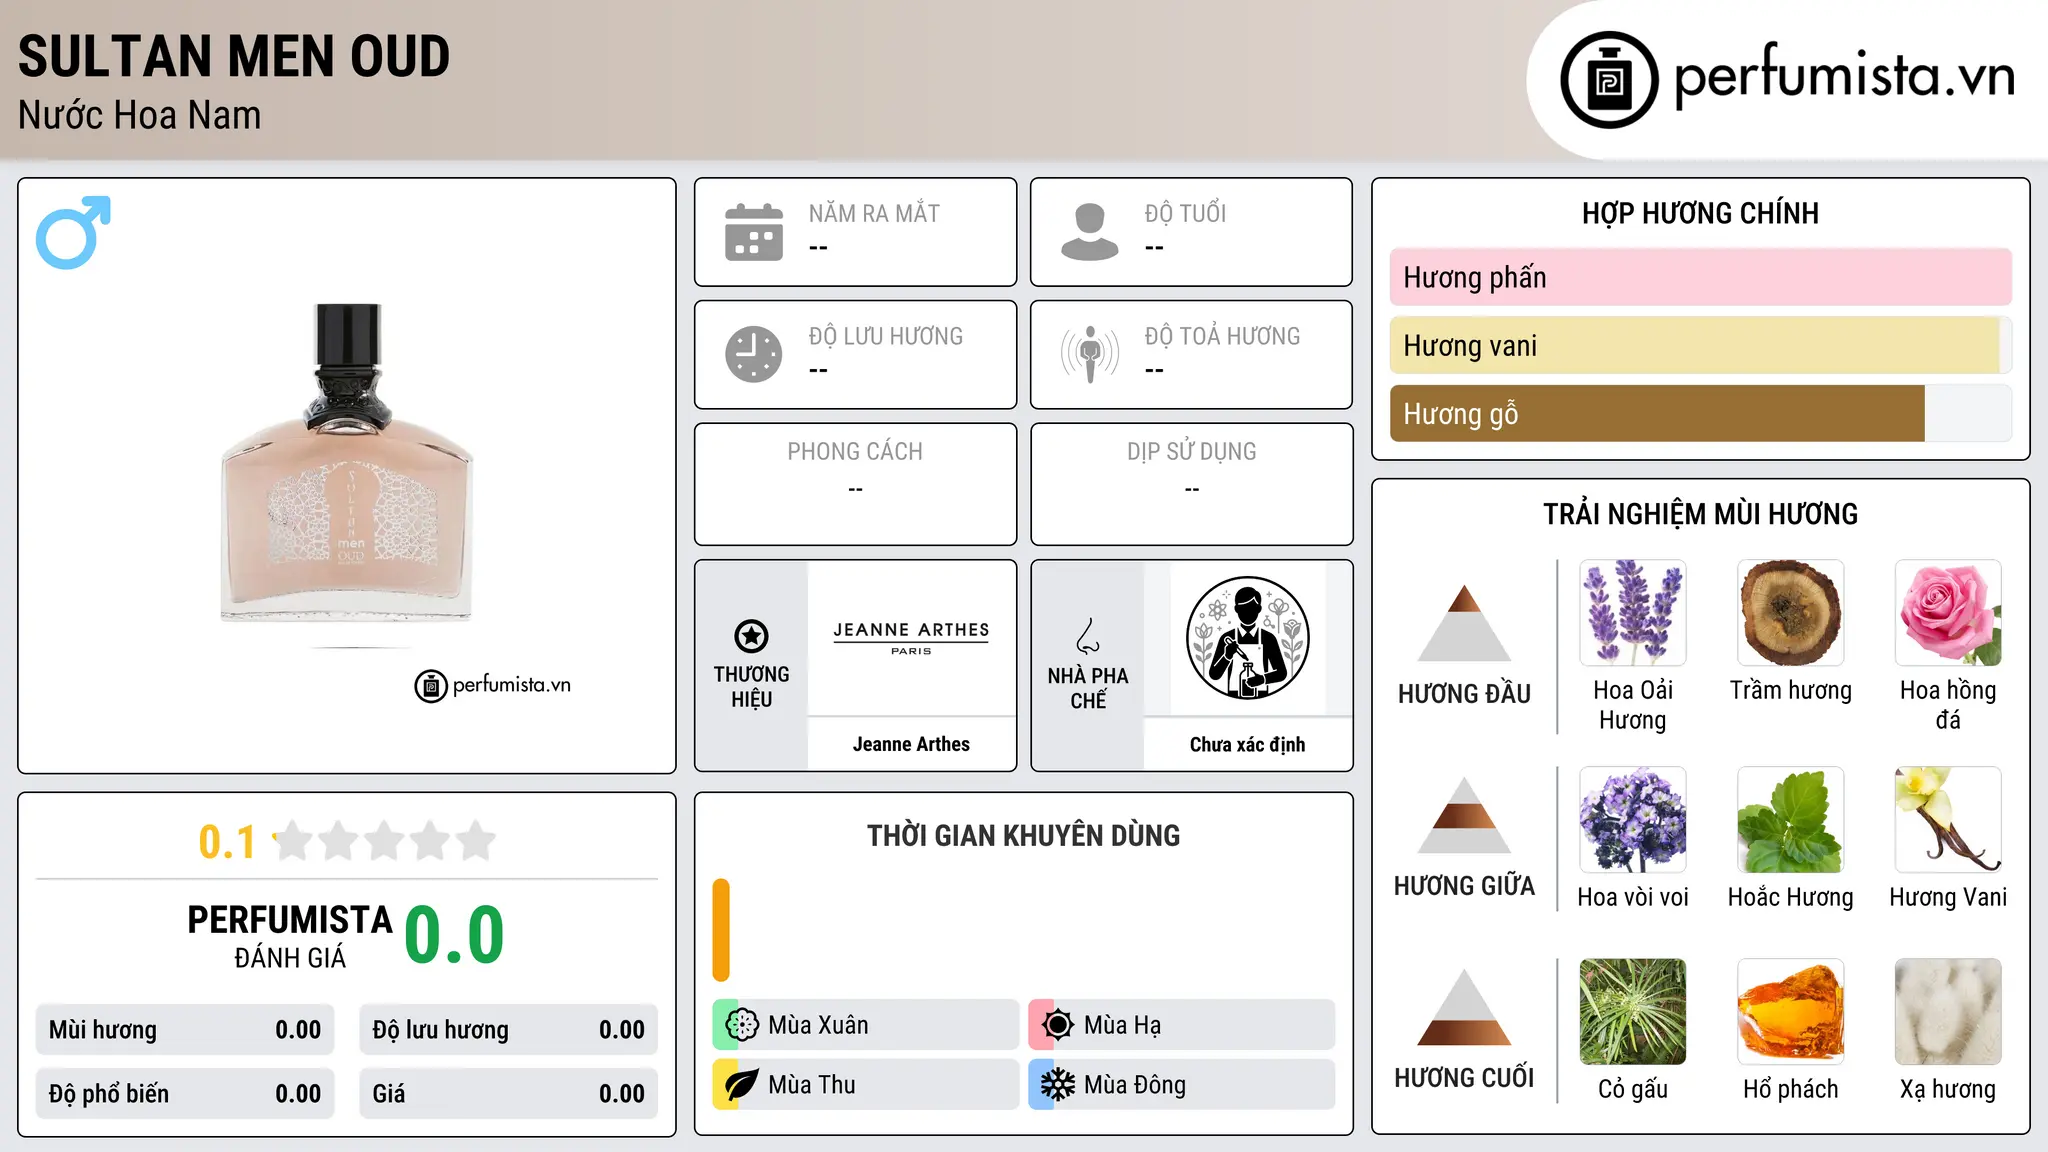2048x1152 pixels.
Task: Click the clock icon for Độ lưu hương
Action: click(754, 354)
